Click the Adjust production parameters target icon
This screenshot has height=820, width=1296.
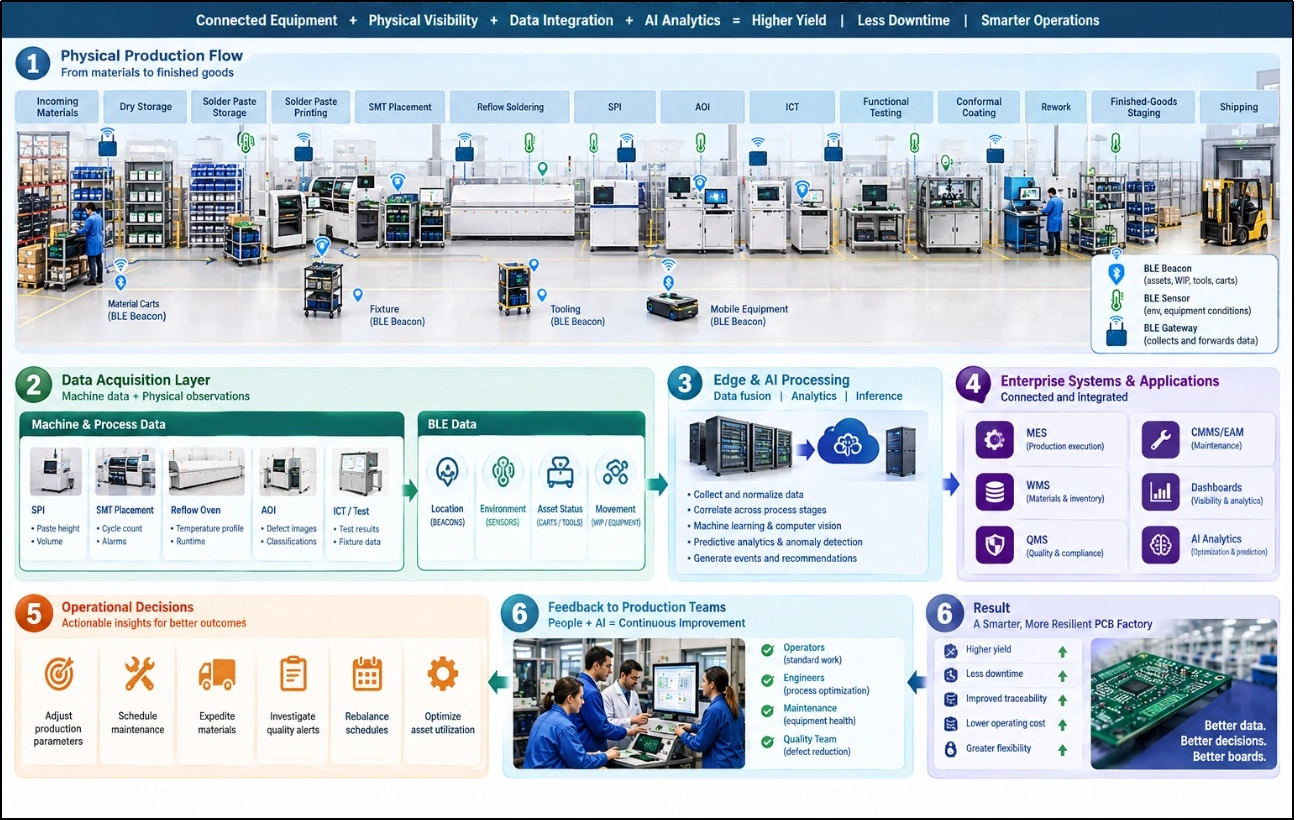(59, 674)
